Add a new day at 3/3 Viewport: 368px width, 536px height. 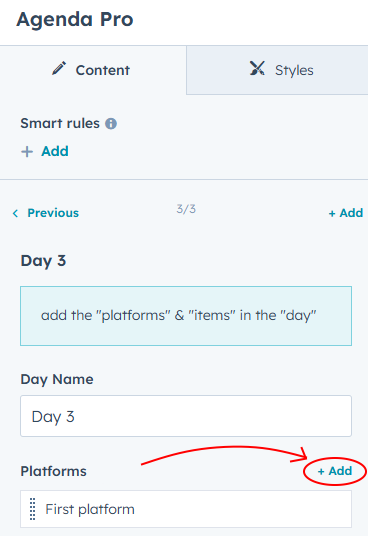point(345,213)
